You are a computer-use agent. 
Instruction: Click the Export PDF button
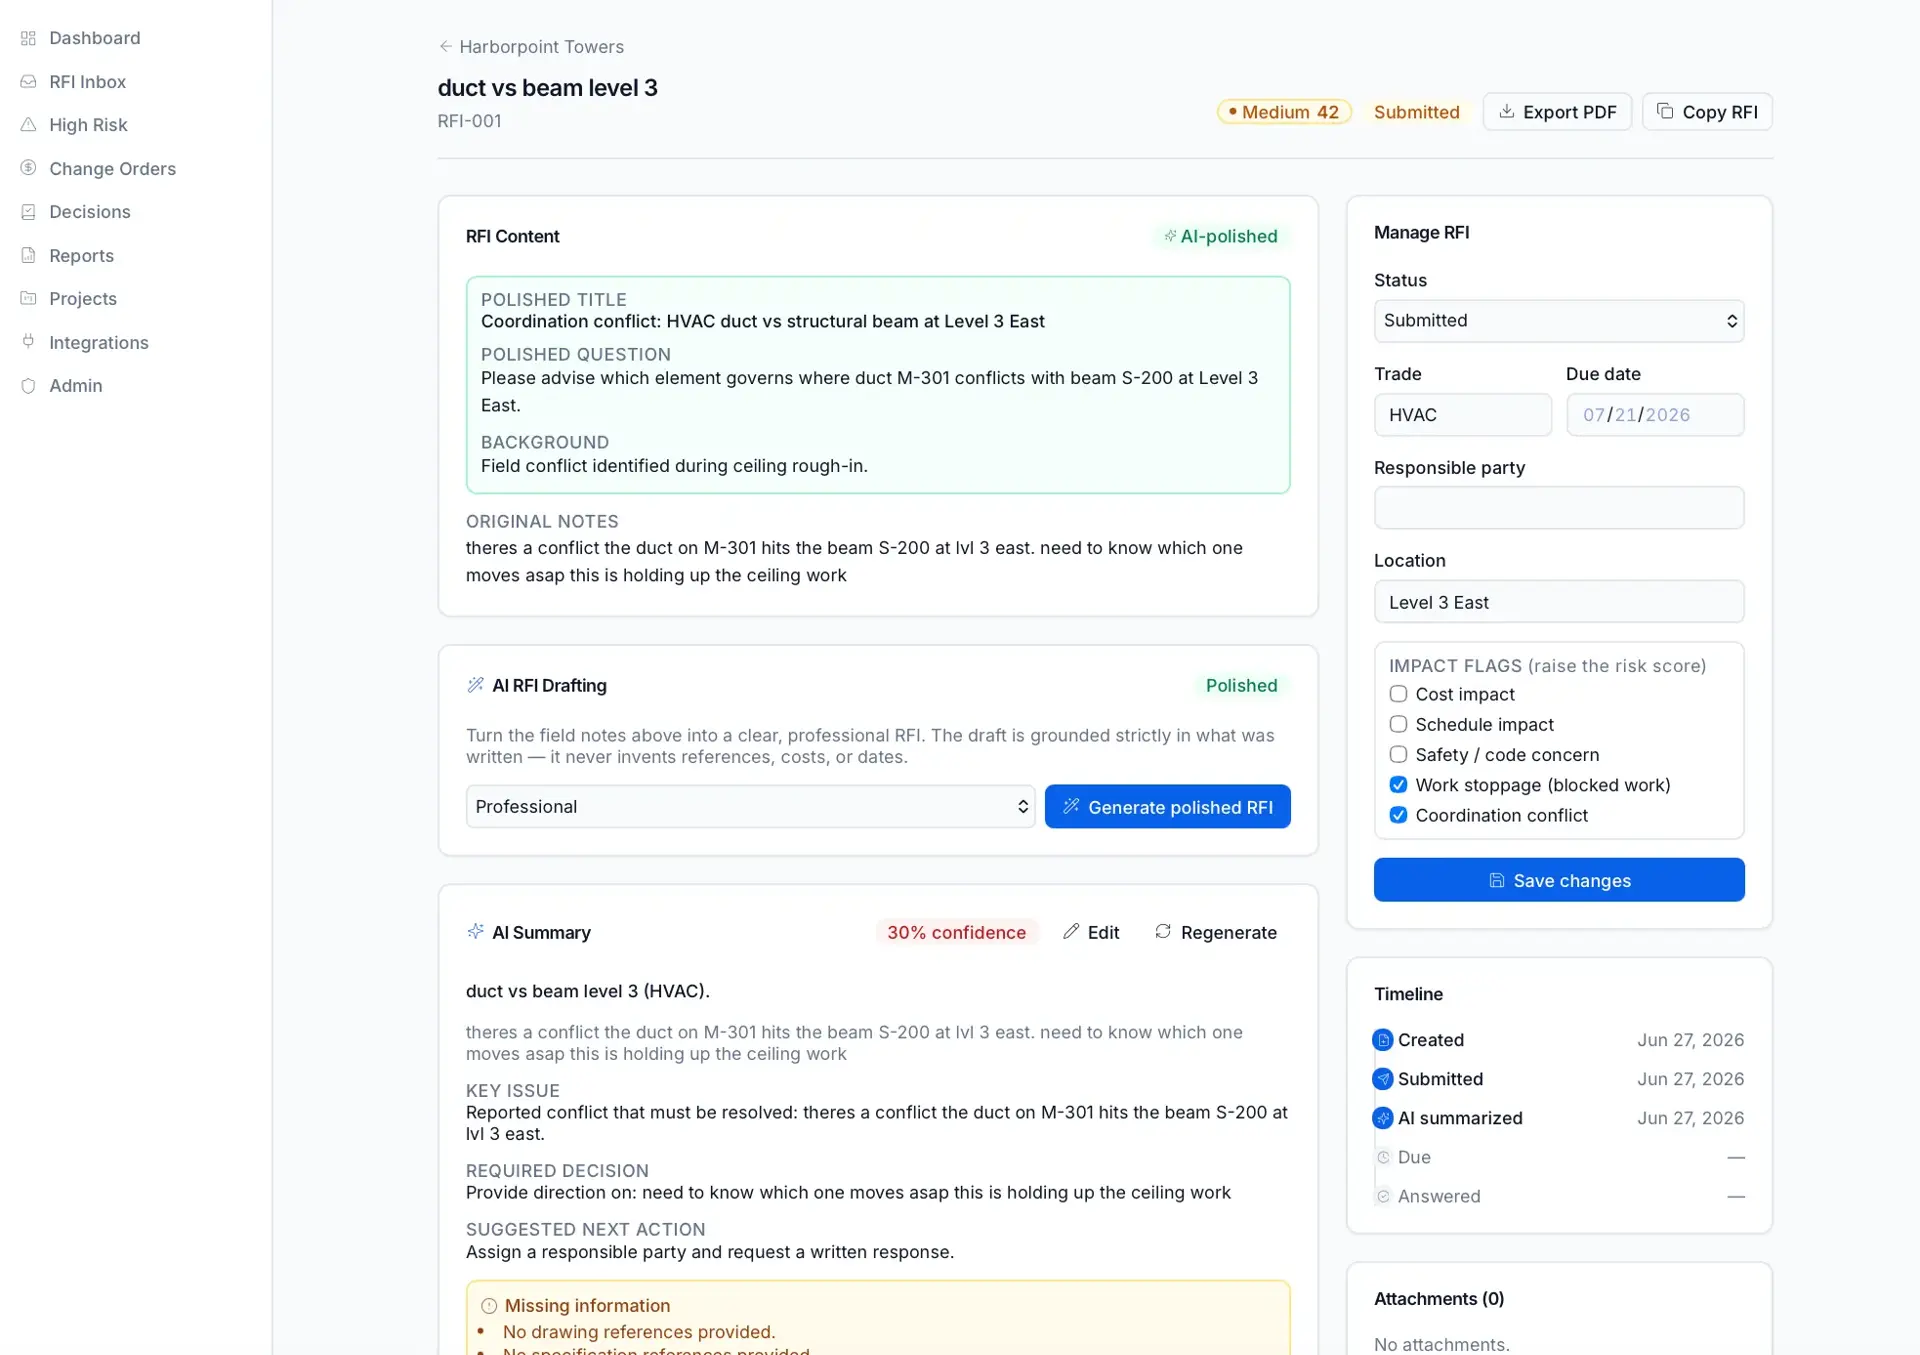click(x=1557, y=111)
